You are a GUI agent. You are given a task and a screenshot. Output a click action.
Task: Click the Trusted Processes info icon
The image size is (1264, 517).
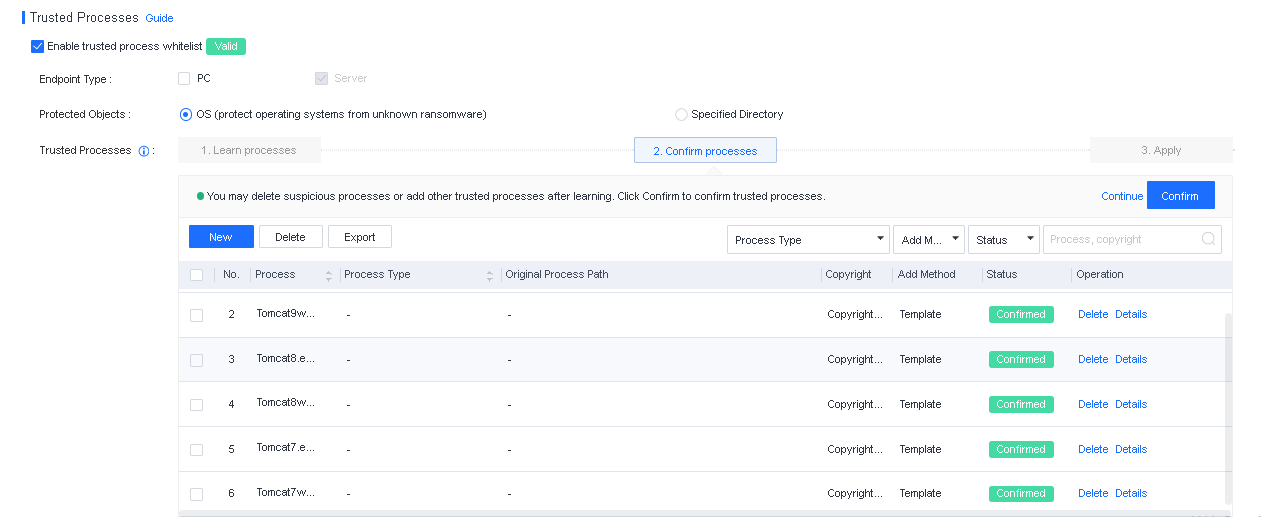pos(144,151)
